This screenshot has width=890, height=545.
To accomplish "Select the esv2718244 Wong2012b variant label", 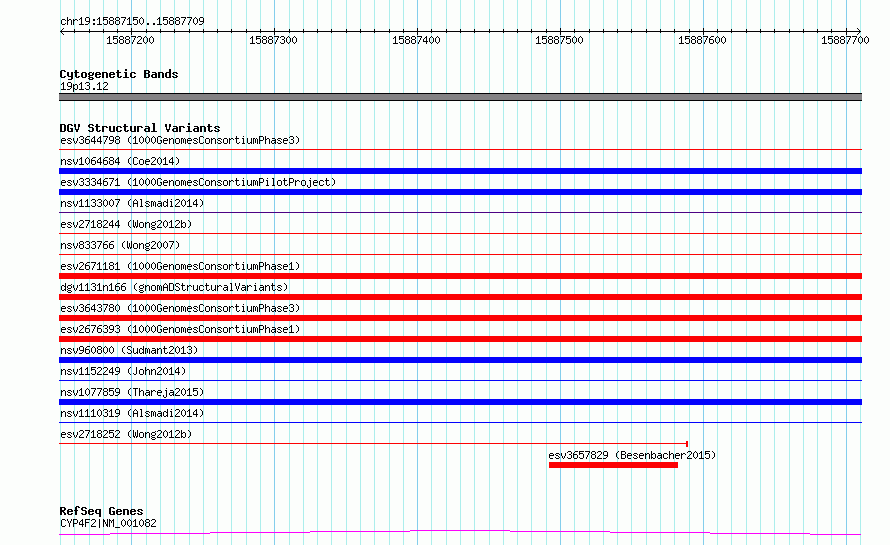I will click(x=126, y=224).
